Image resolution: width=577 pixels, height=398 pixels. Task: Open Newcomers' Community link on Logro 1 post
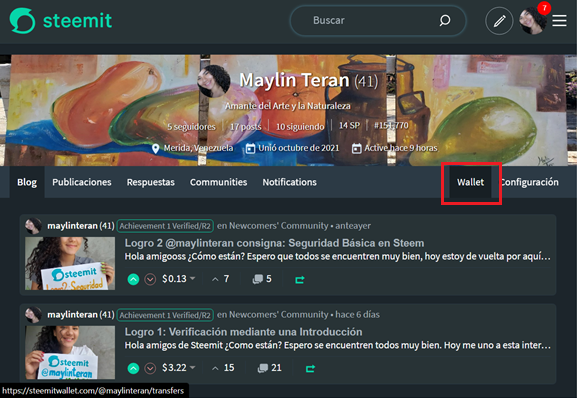click(x=279, y=315)
